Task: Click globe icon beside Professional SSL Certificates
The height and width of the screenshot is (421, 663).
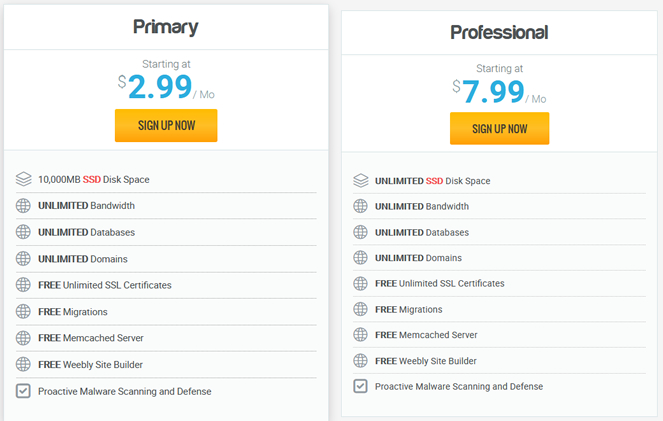Action: pos(360,284)
